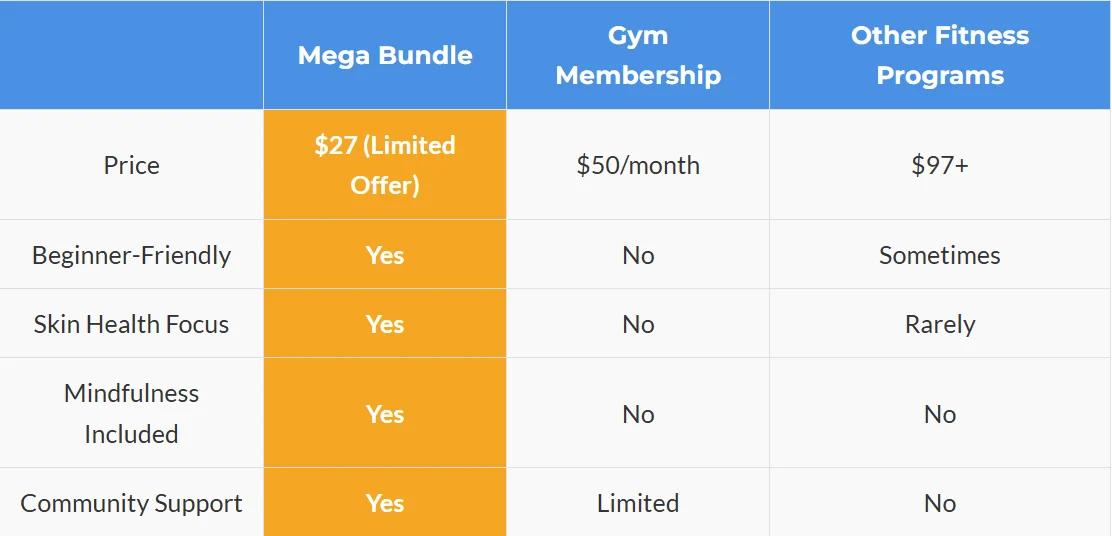The height and width of the screenshot is (536, 1112).
Task: Select the Community Support row label
Action: [x=132, y=503]
